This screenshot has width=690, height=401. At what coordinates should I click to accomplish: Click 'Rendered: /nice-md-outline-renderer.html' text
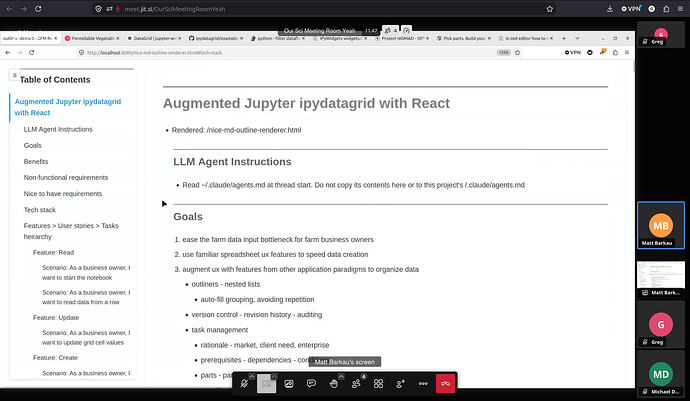pyautogui.click(x=237, y=130)
